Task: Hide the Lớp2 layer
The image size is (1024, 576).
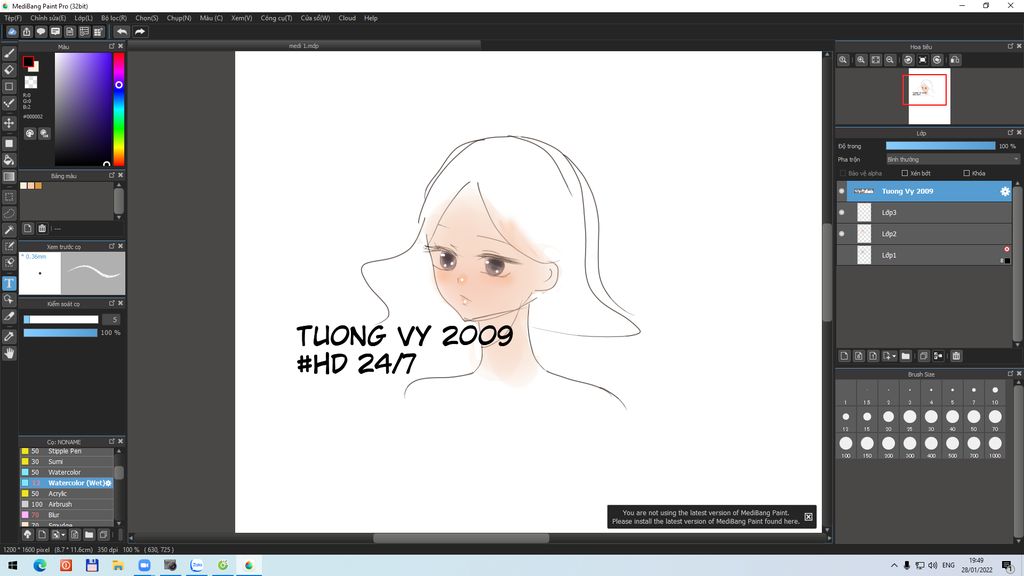Action: 842,234
